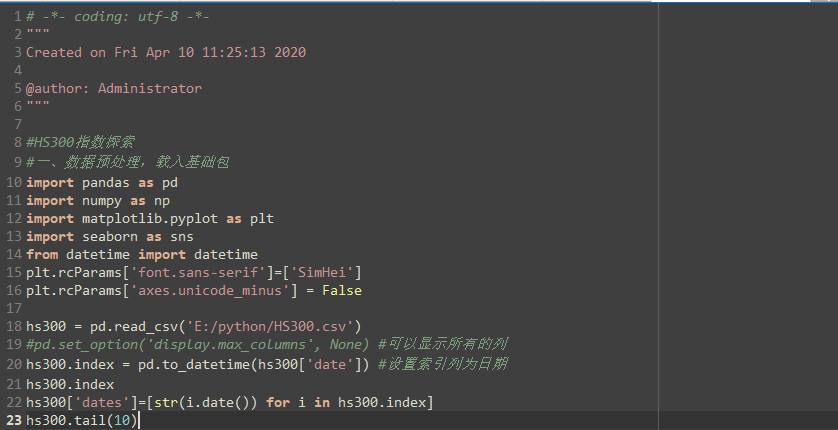838x430 pixels.
Task: Click the '# -*- coding: utf-8 -*-' comment
Action: (118, 16)
